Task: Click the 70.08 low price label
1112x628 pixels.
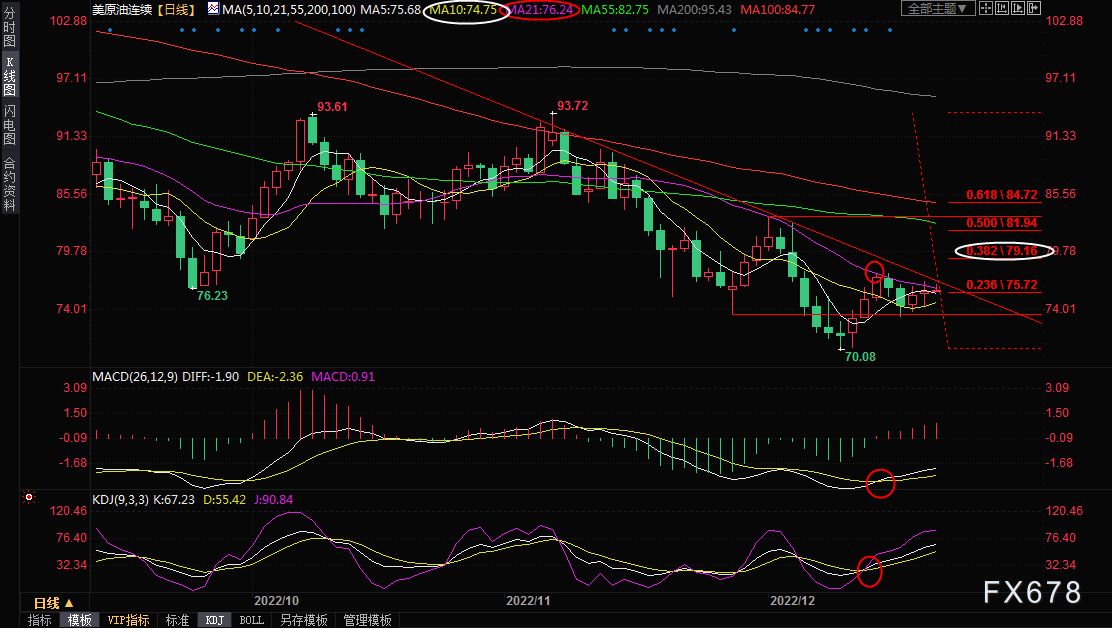Action: 860,357
